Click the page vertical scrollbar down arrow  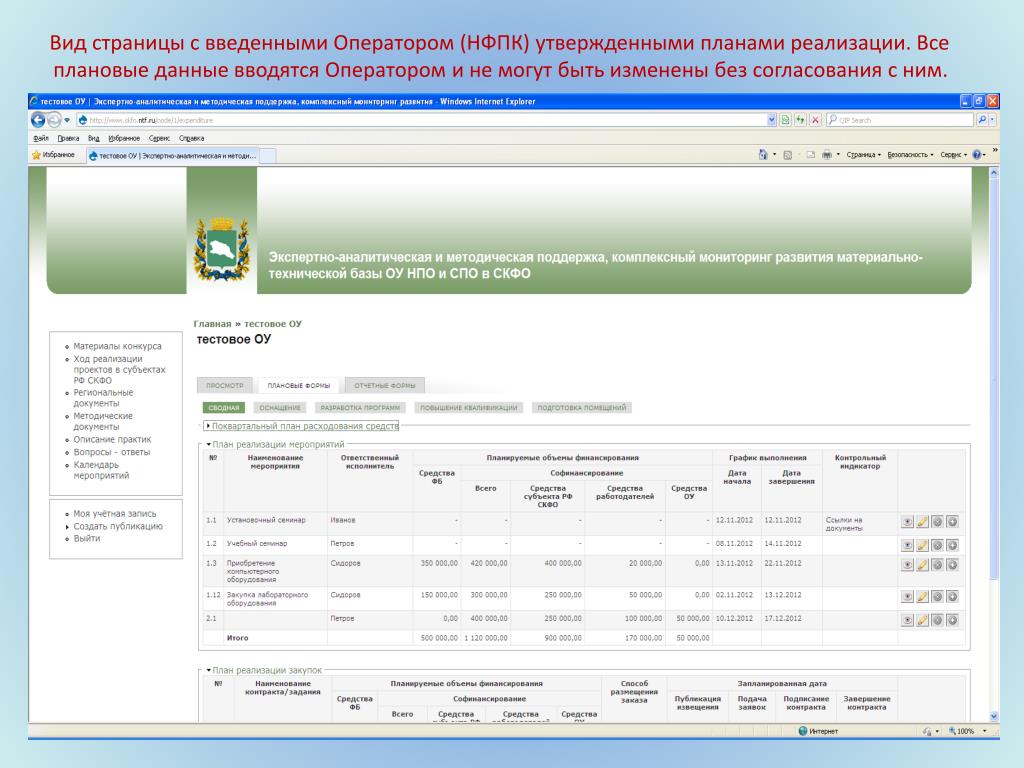(993, 716)
